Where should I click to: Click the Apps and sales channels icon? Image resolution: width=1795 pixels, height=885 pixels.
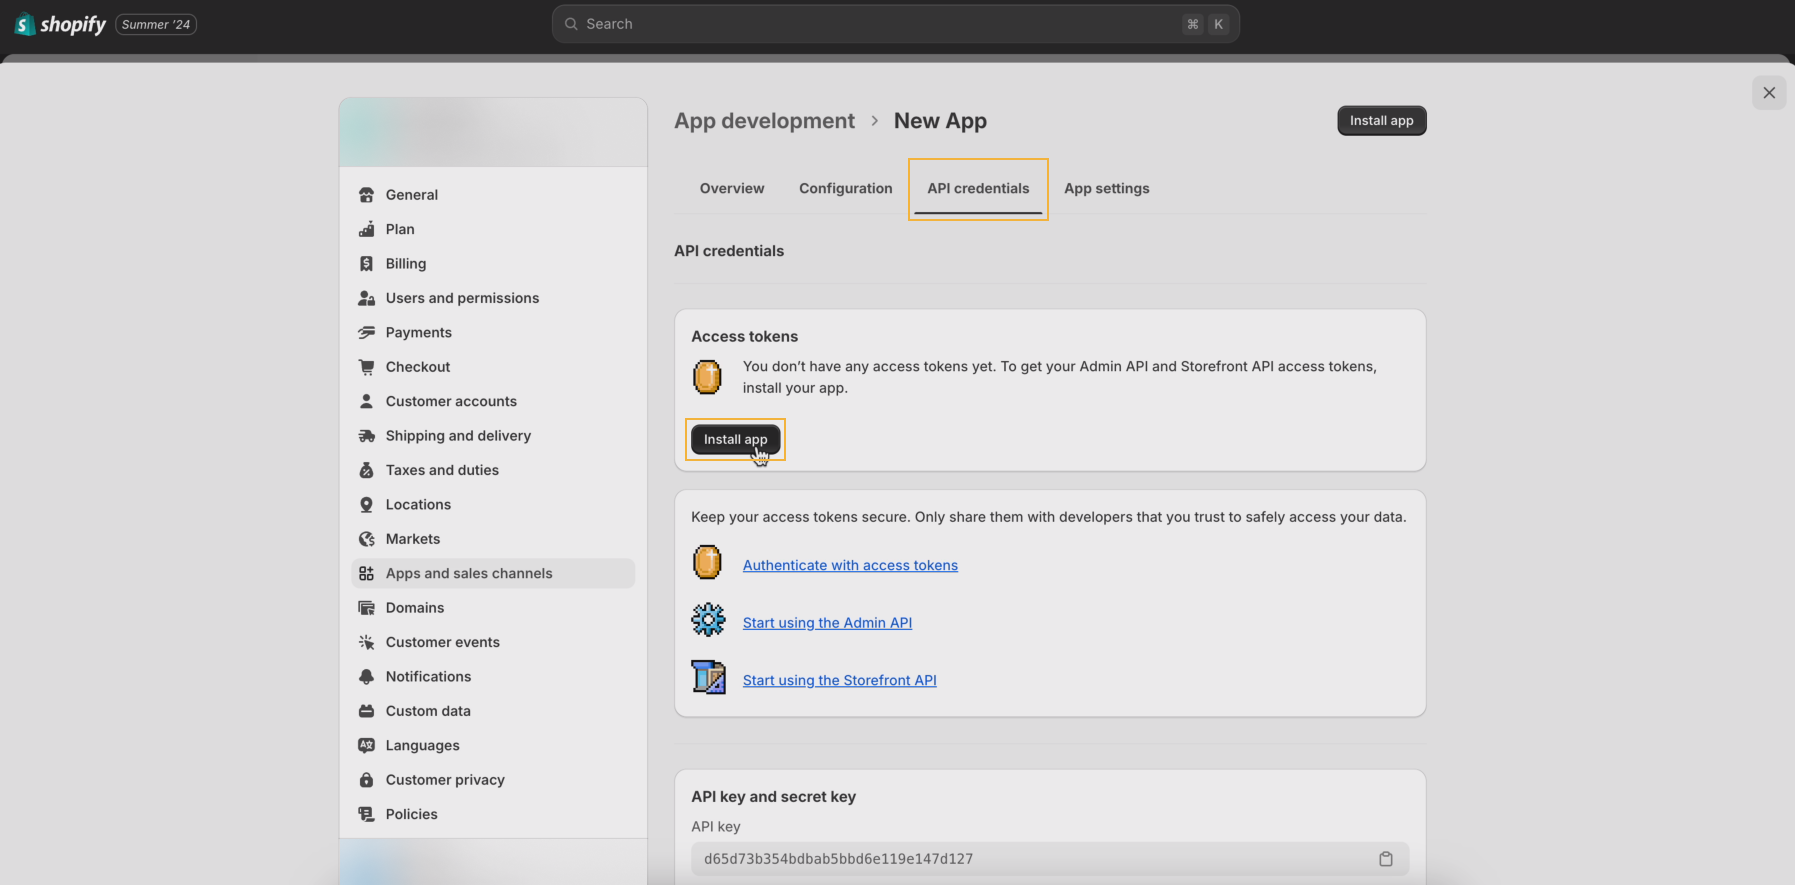click(366, 574)
